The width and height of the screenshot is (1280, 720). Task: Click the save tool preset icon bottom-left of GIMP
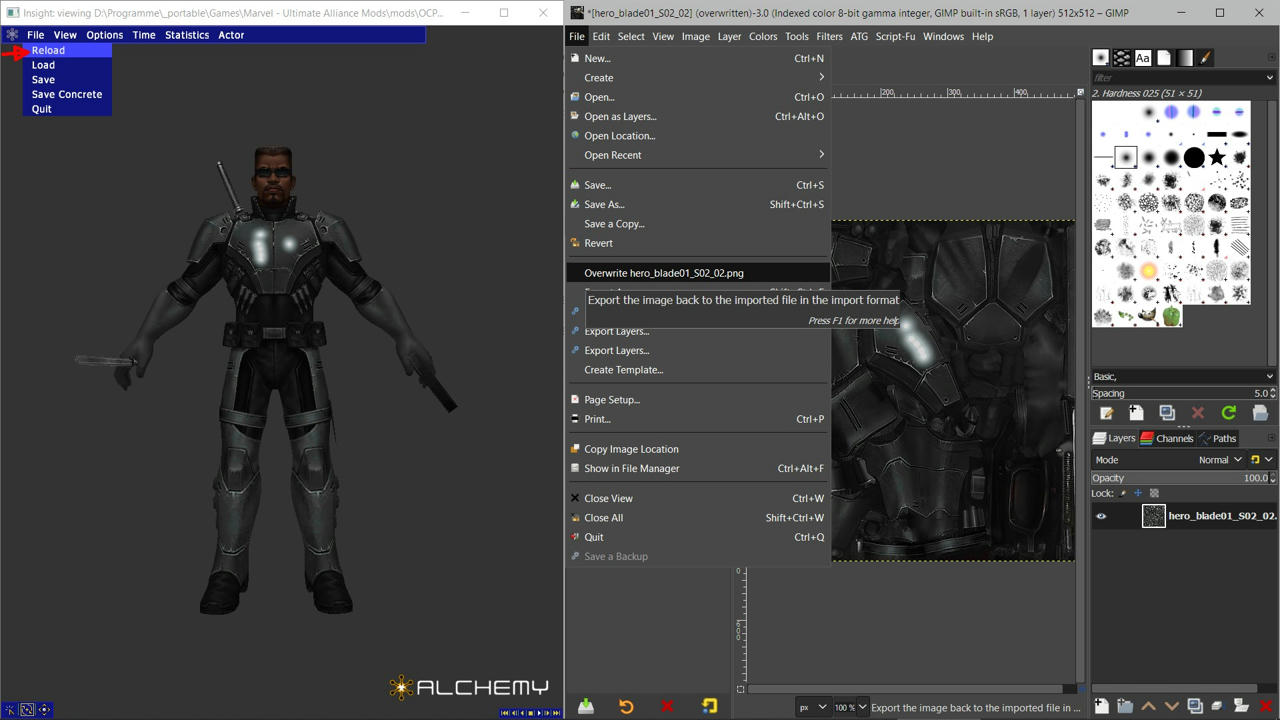coord(586,706)
